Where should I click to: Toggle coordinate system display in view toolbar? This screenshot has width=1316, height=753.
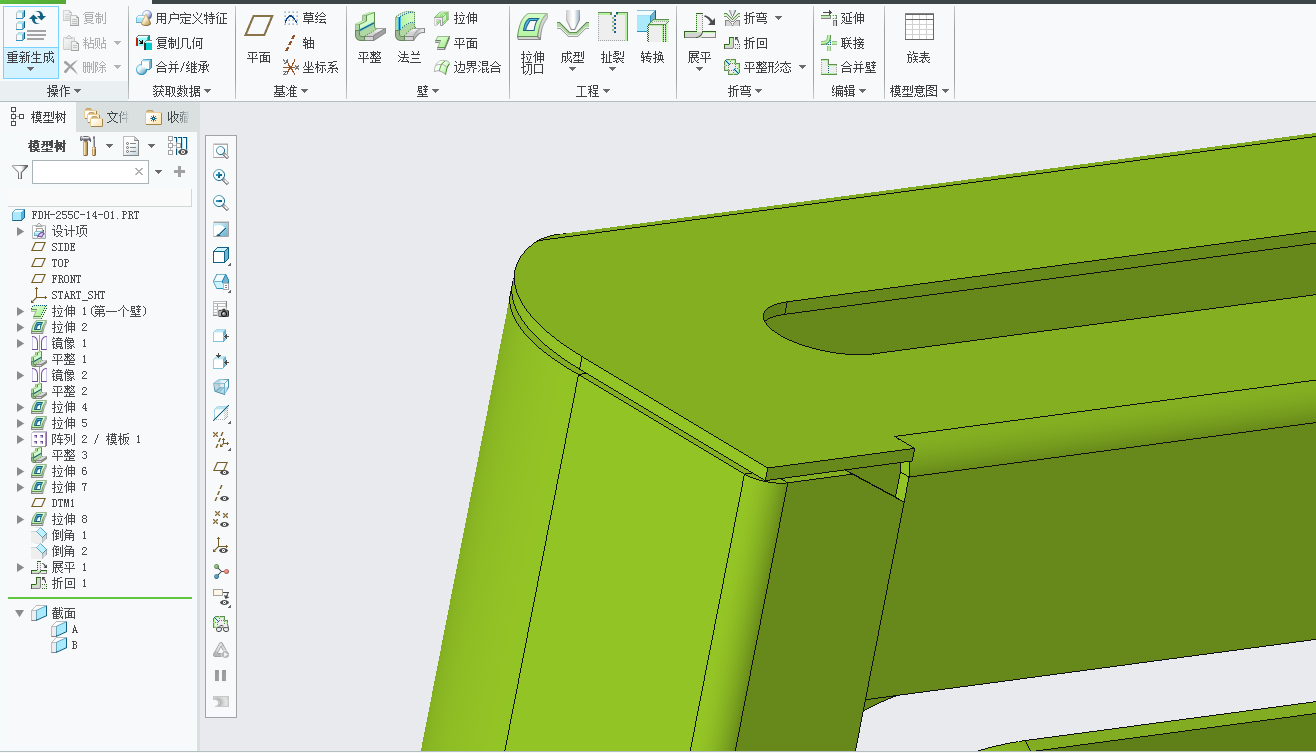pyautogui.click(x=221, y=545)
